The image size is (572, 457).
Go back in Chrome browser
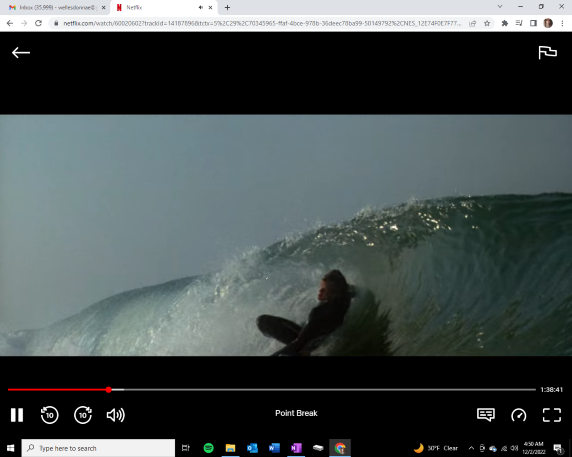pos(10,23)
